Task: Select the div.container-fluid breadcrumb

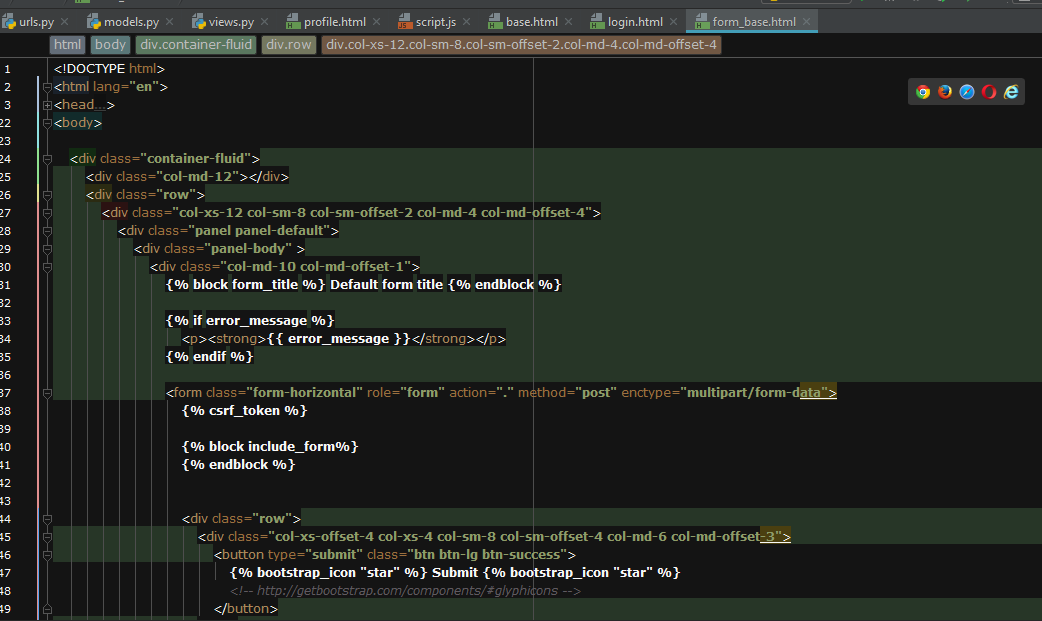Action: click(x=196, y=45)
